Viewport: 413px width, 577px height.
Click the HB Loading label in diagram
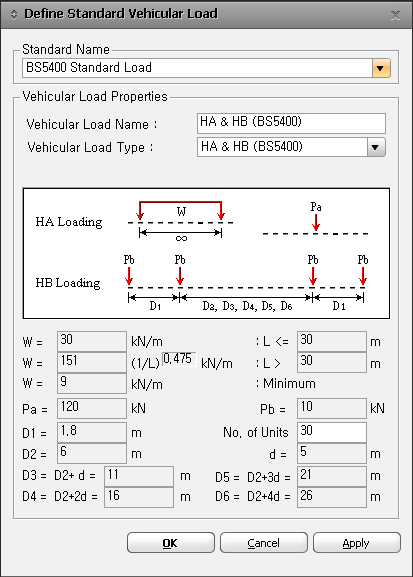click(x=68, y=283)
